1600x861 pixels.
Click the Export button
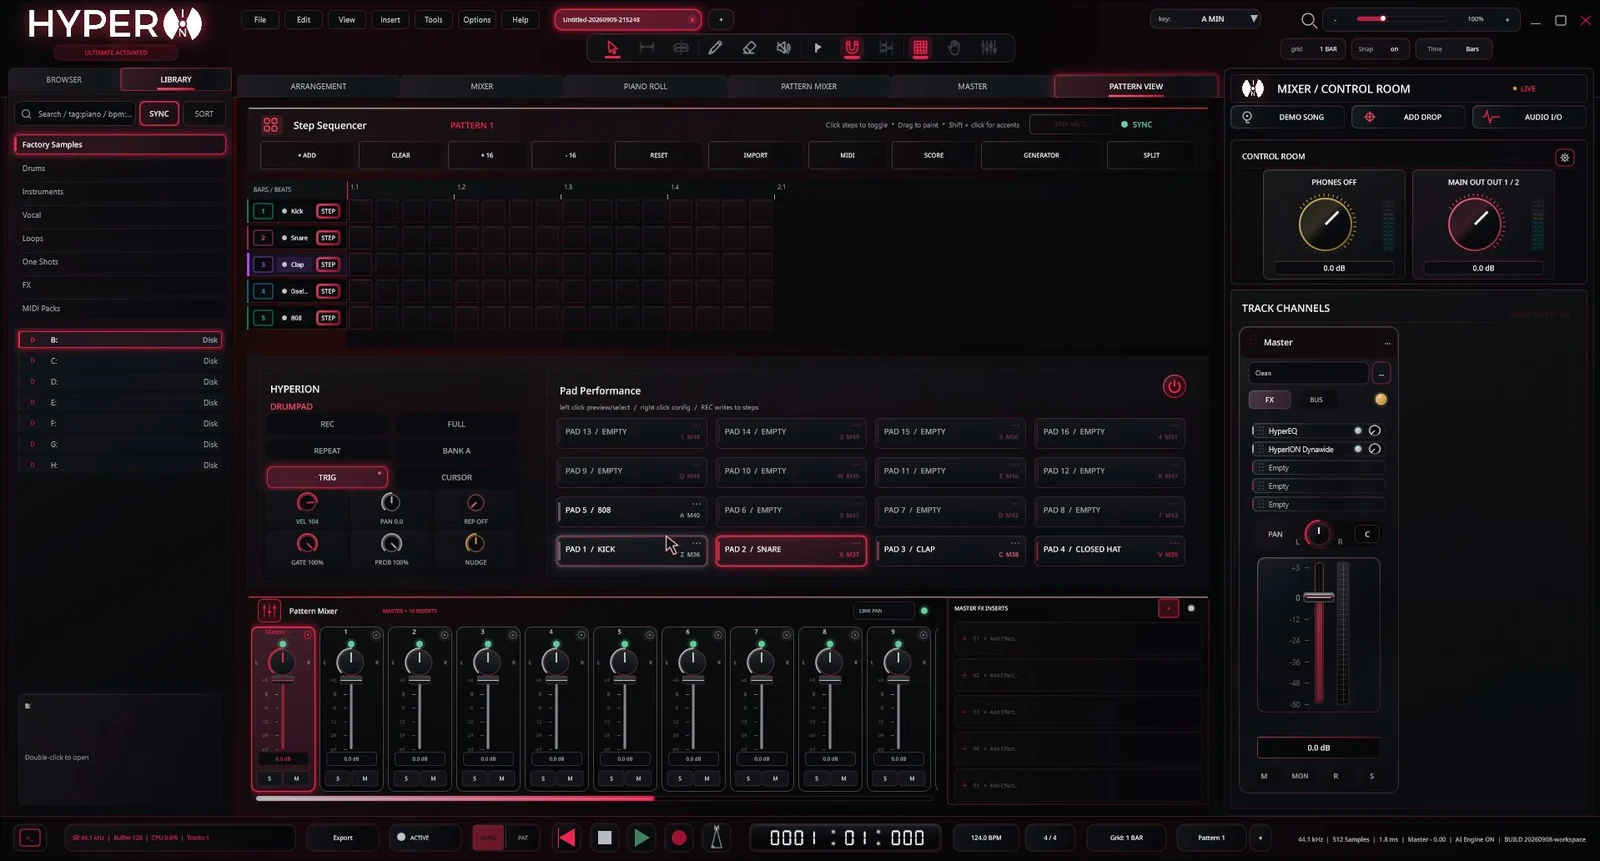coord(343,838)
